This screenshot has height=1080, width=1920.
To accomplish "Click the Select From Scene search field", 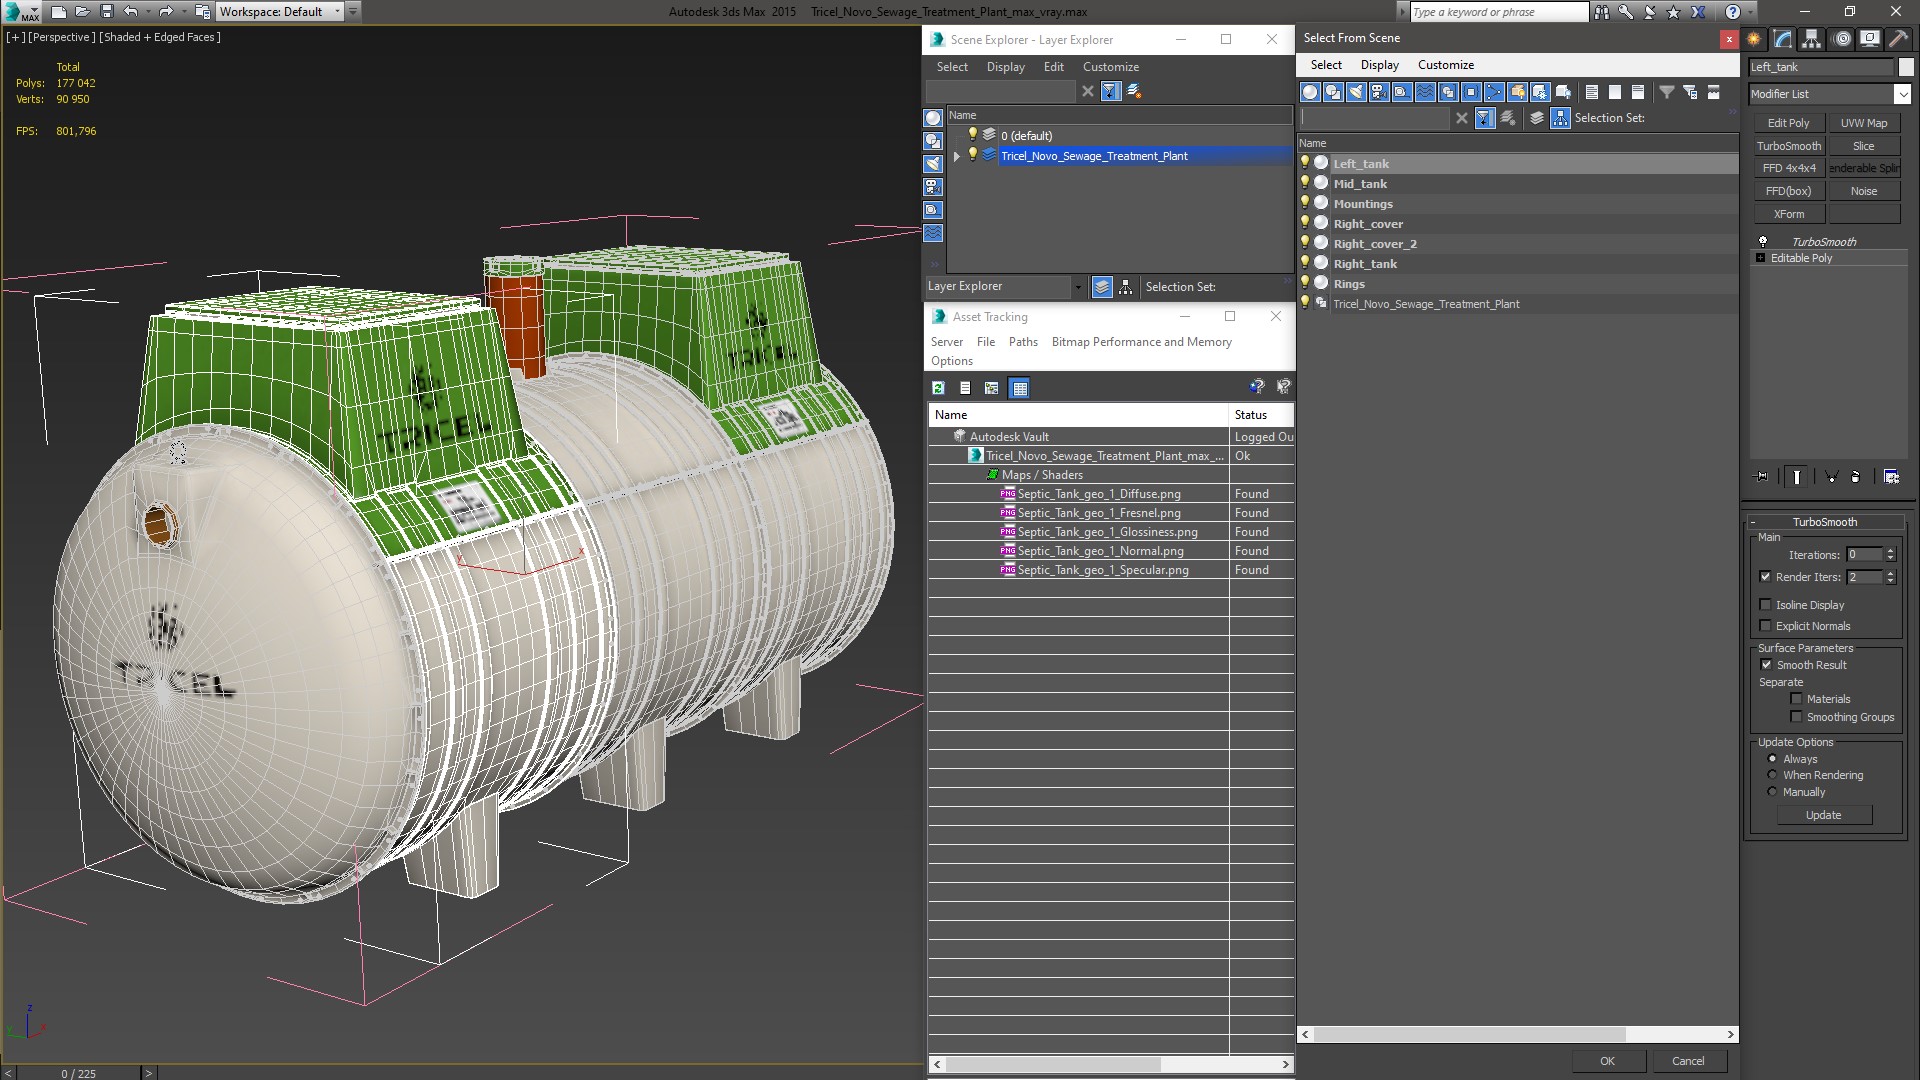I will pyautogui.click(x=1375, y=118).
